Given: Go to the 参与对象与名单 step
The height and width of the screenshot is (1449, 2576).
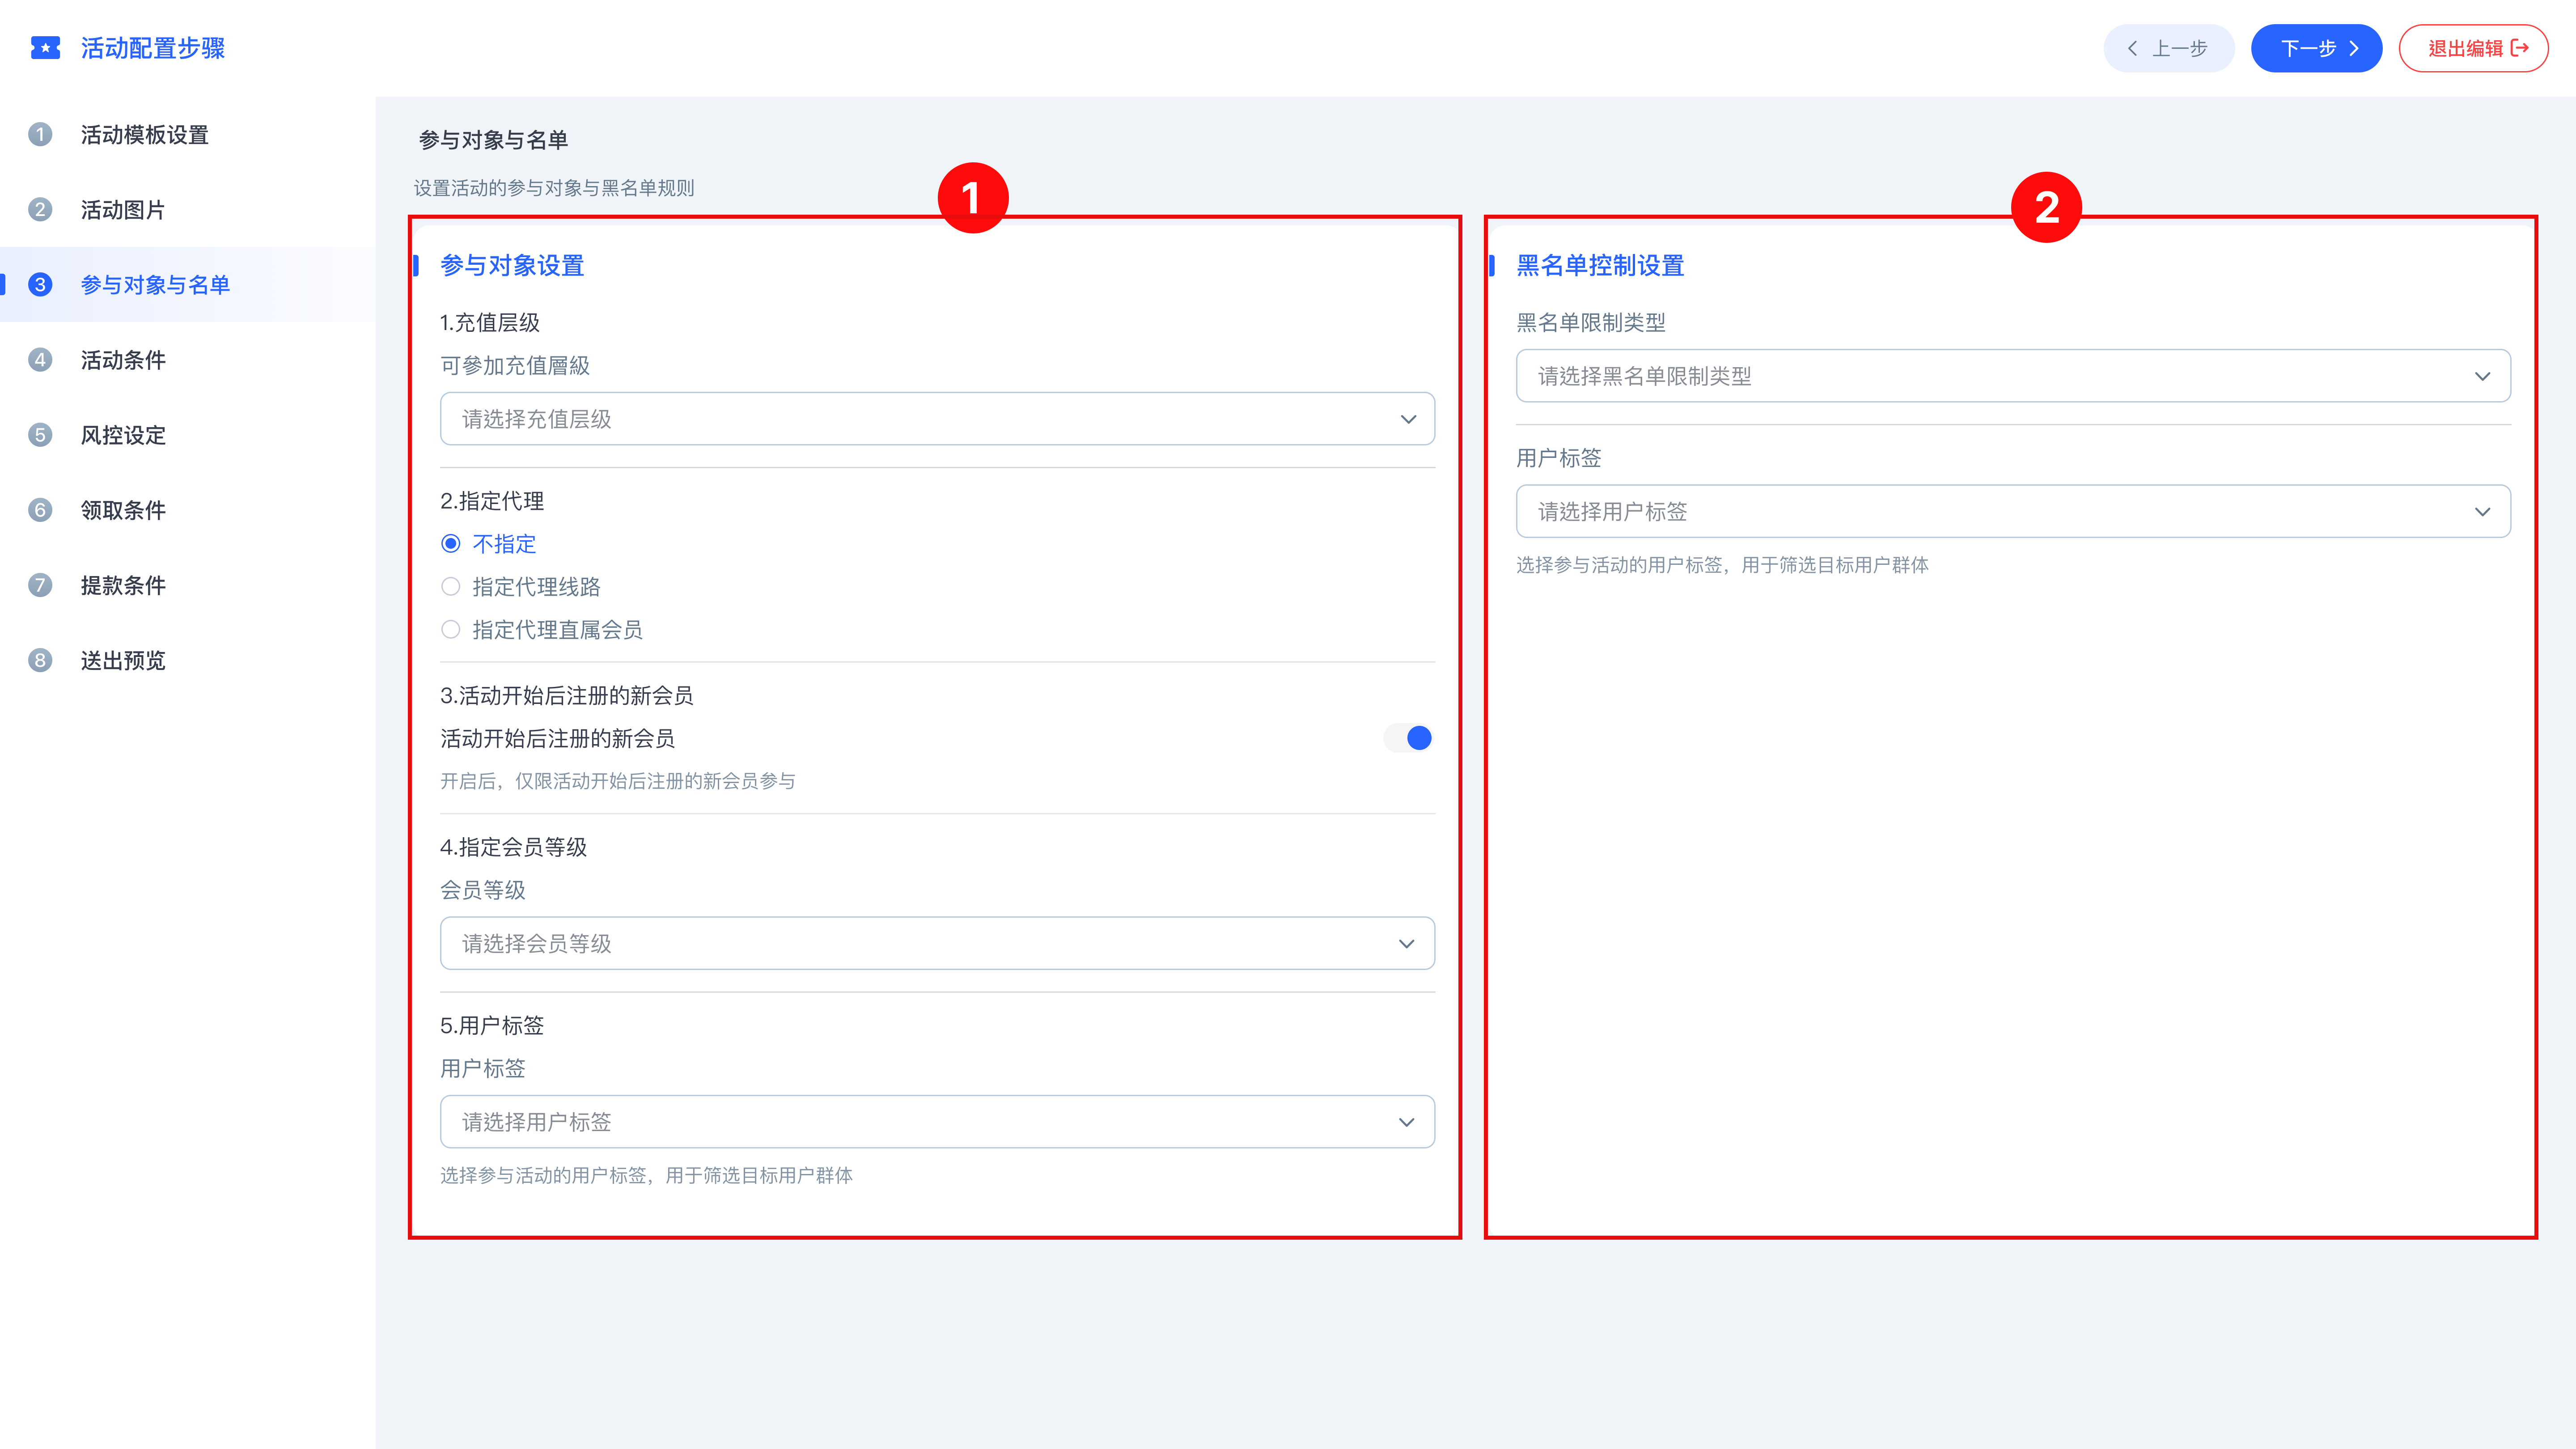Looking at the screenshot, I should click(x=188, y=284).
